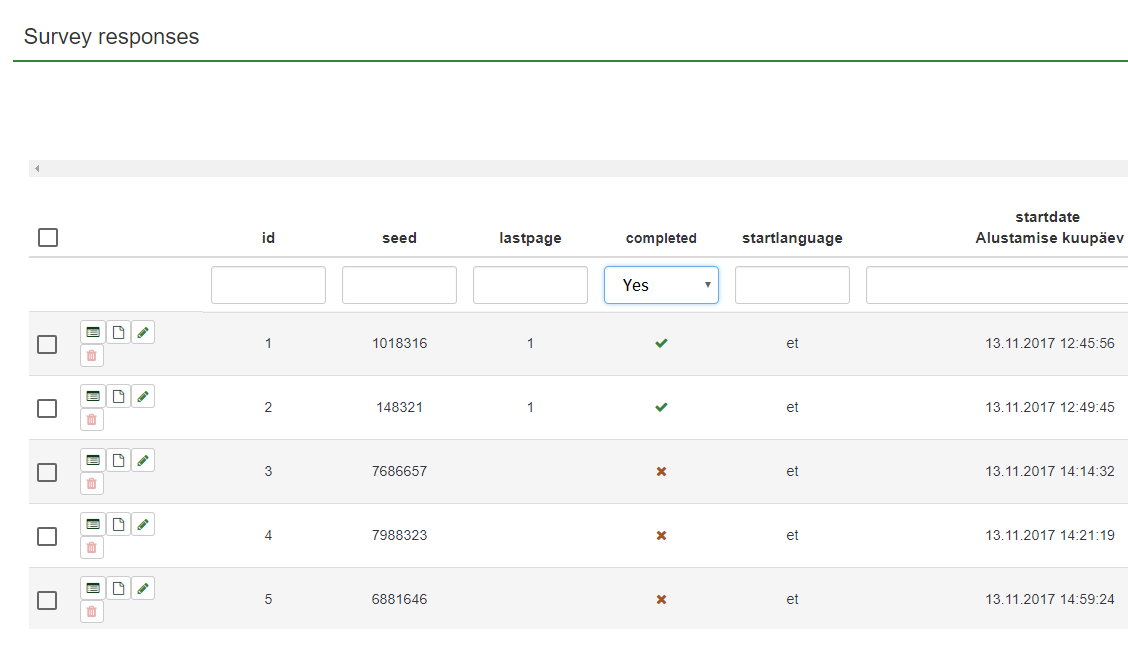The height and width of the screenshot is (652, 1128).
Task: Open the completed filter dropdown showing Yes
Action: [x=661, y=285]
